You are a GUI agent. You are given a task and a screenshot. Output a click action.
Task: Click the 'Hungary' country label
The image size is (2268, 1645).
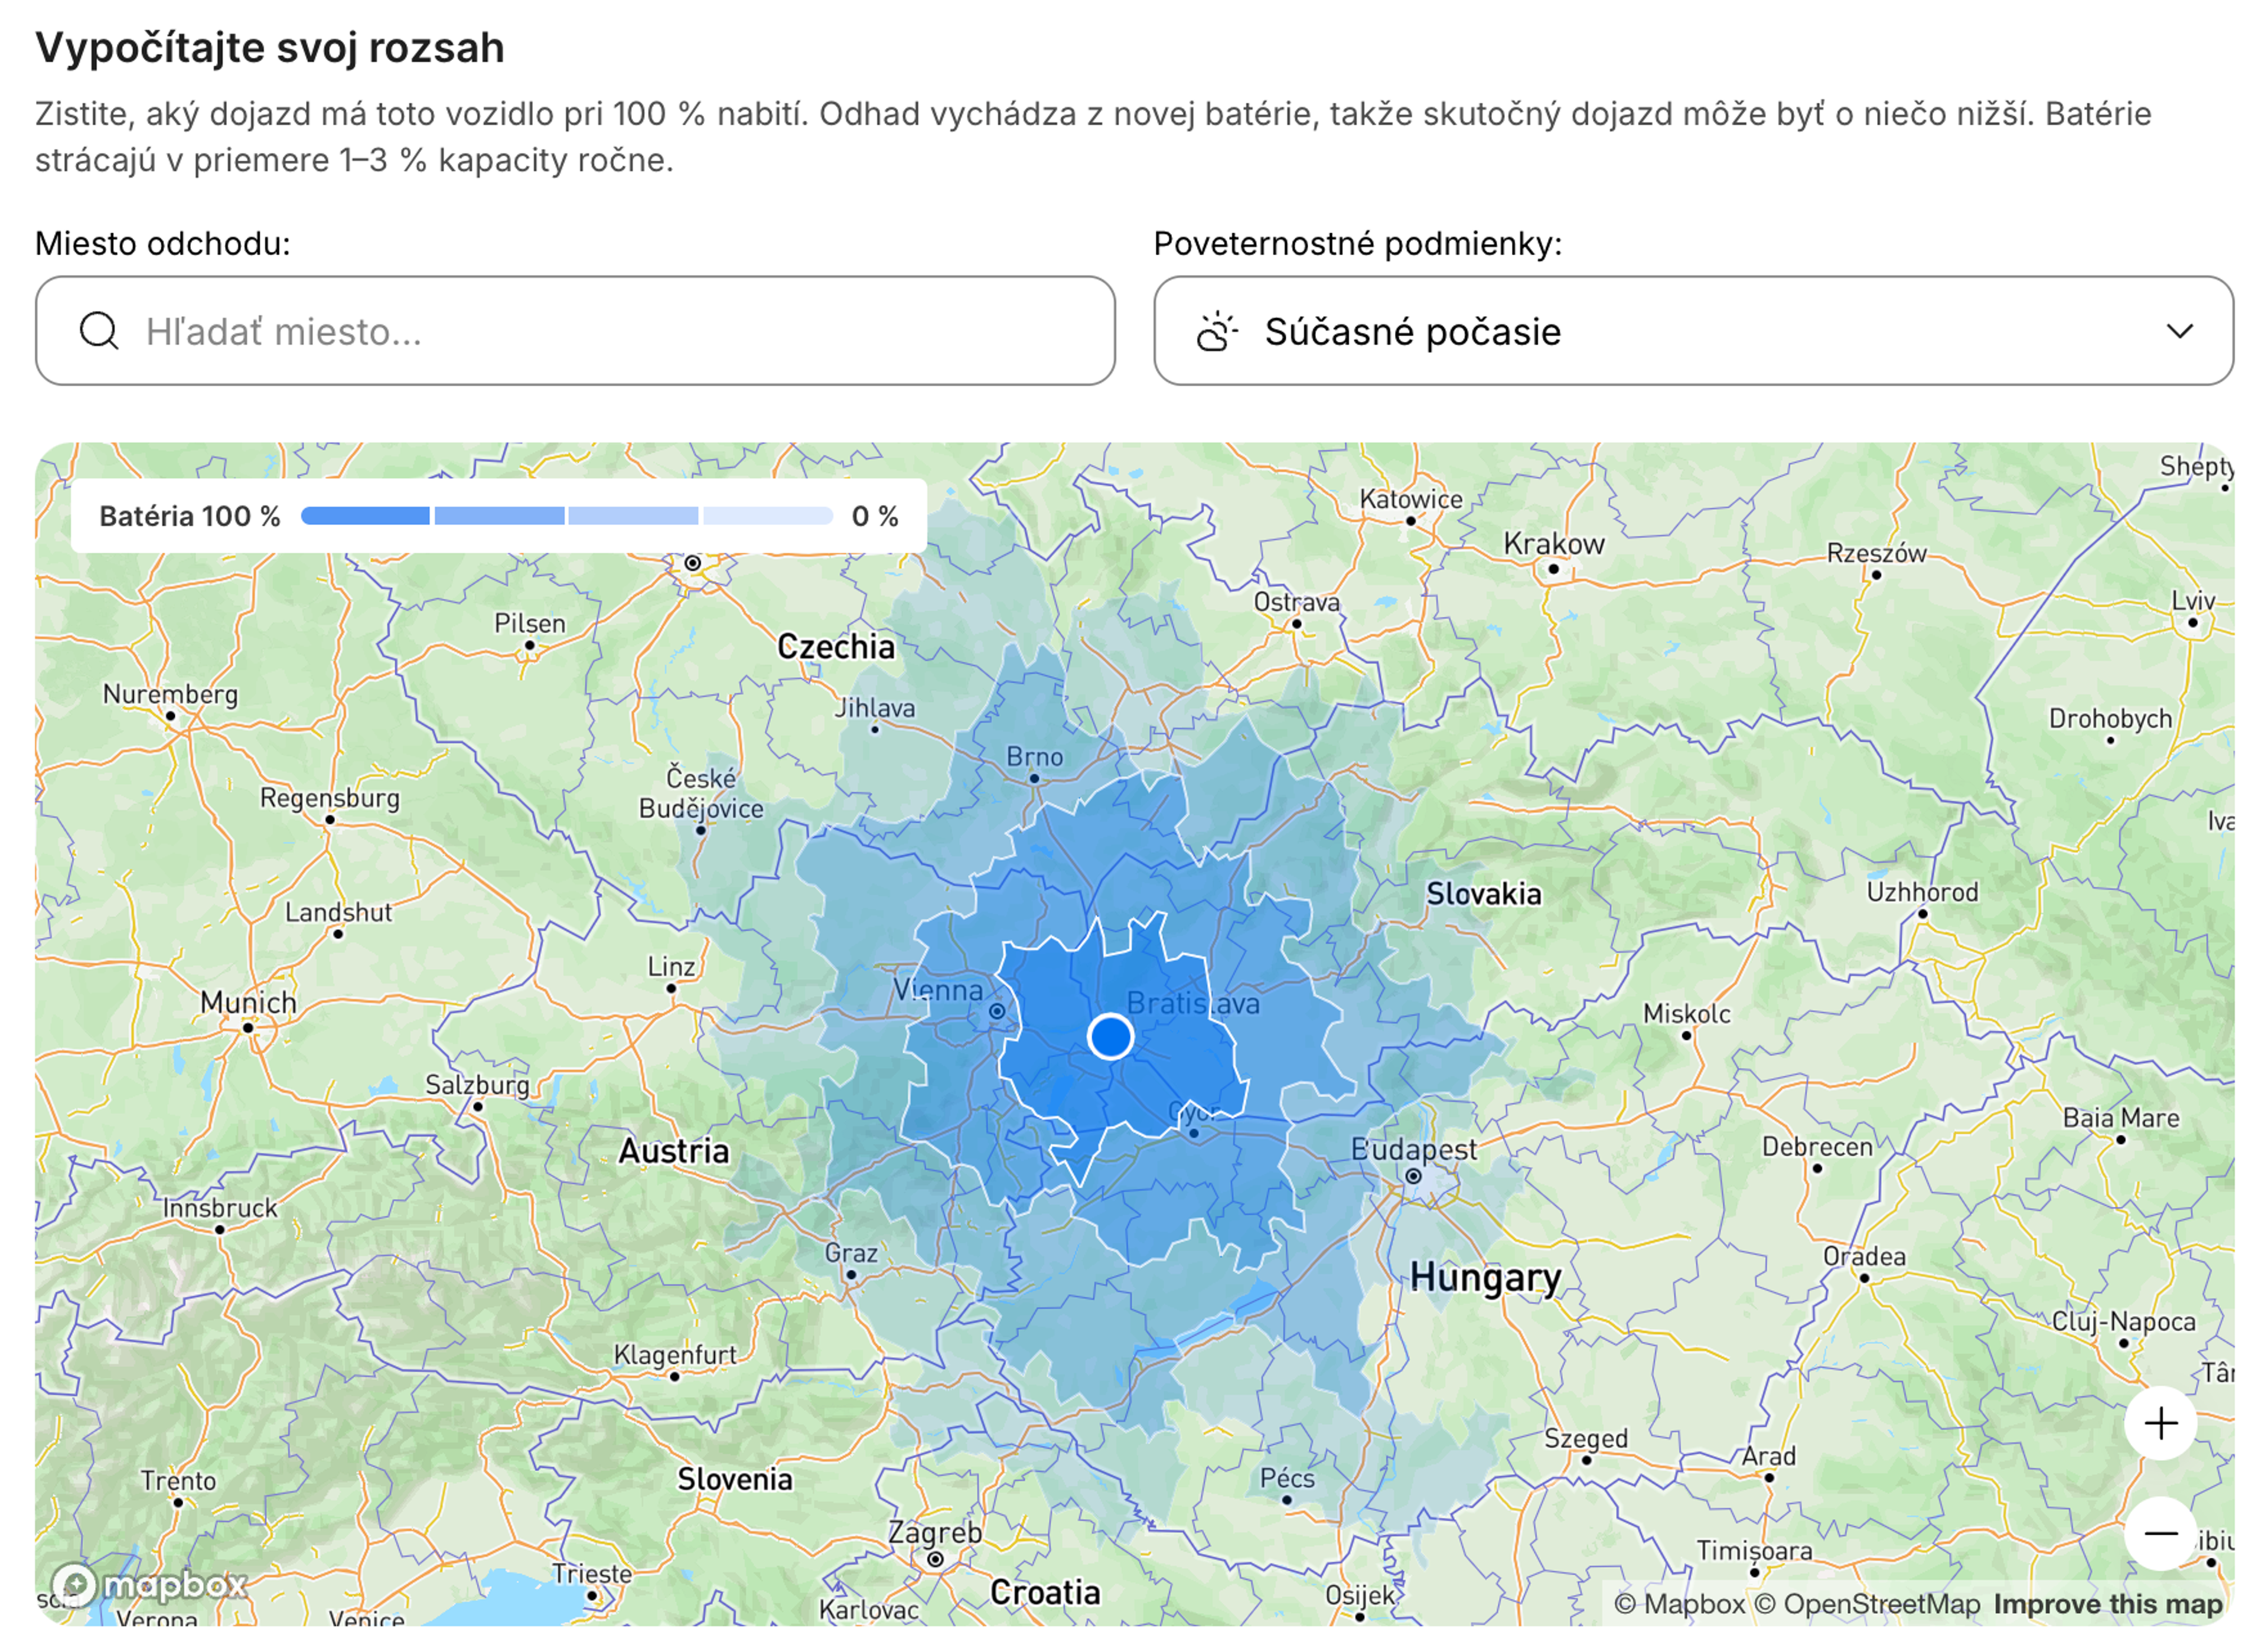[x=1485, y=1278]
